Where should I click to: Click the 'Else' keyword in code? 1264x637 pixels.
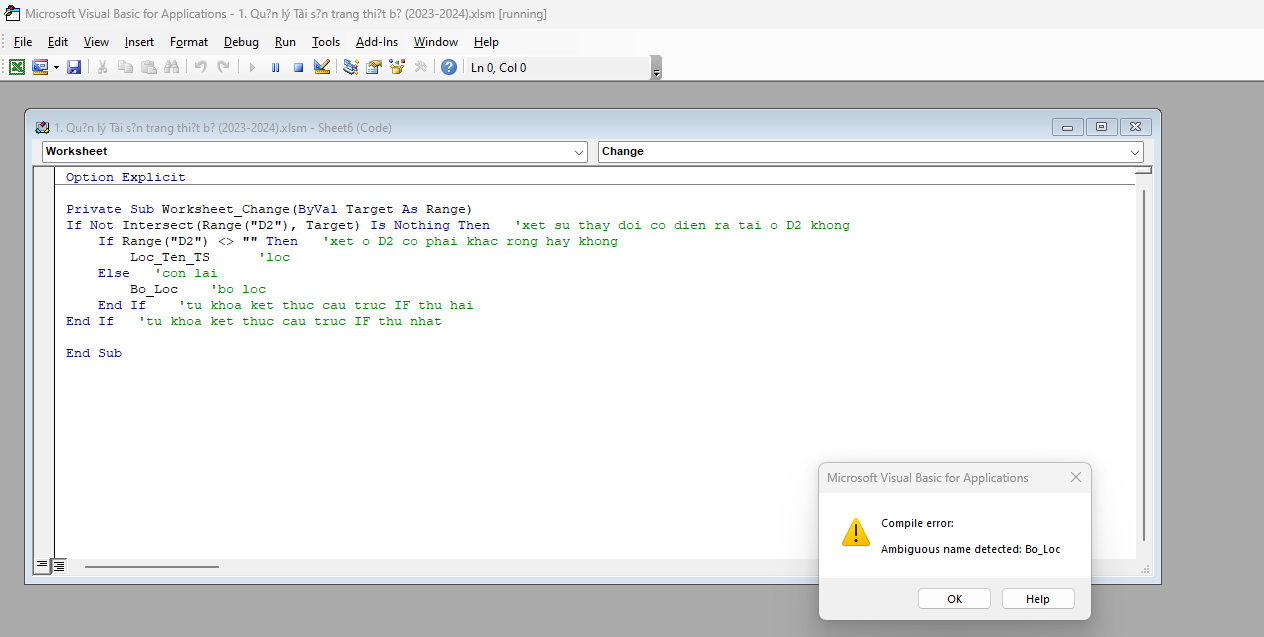(114, 273)
